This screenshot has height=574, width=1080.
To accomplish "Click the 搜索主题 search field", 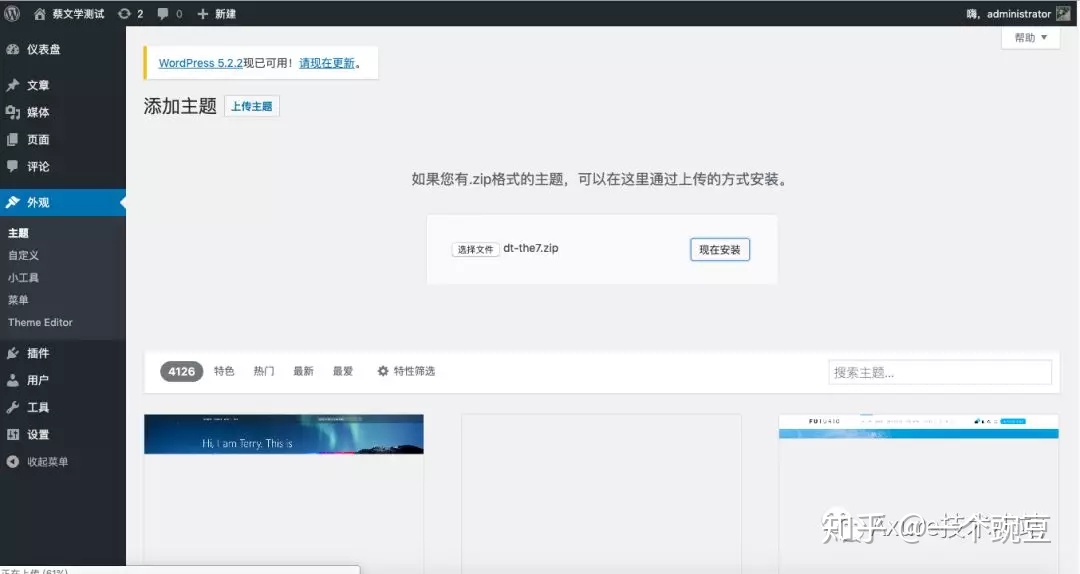I will [x=940, y=372].
